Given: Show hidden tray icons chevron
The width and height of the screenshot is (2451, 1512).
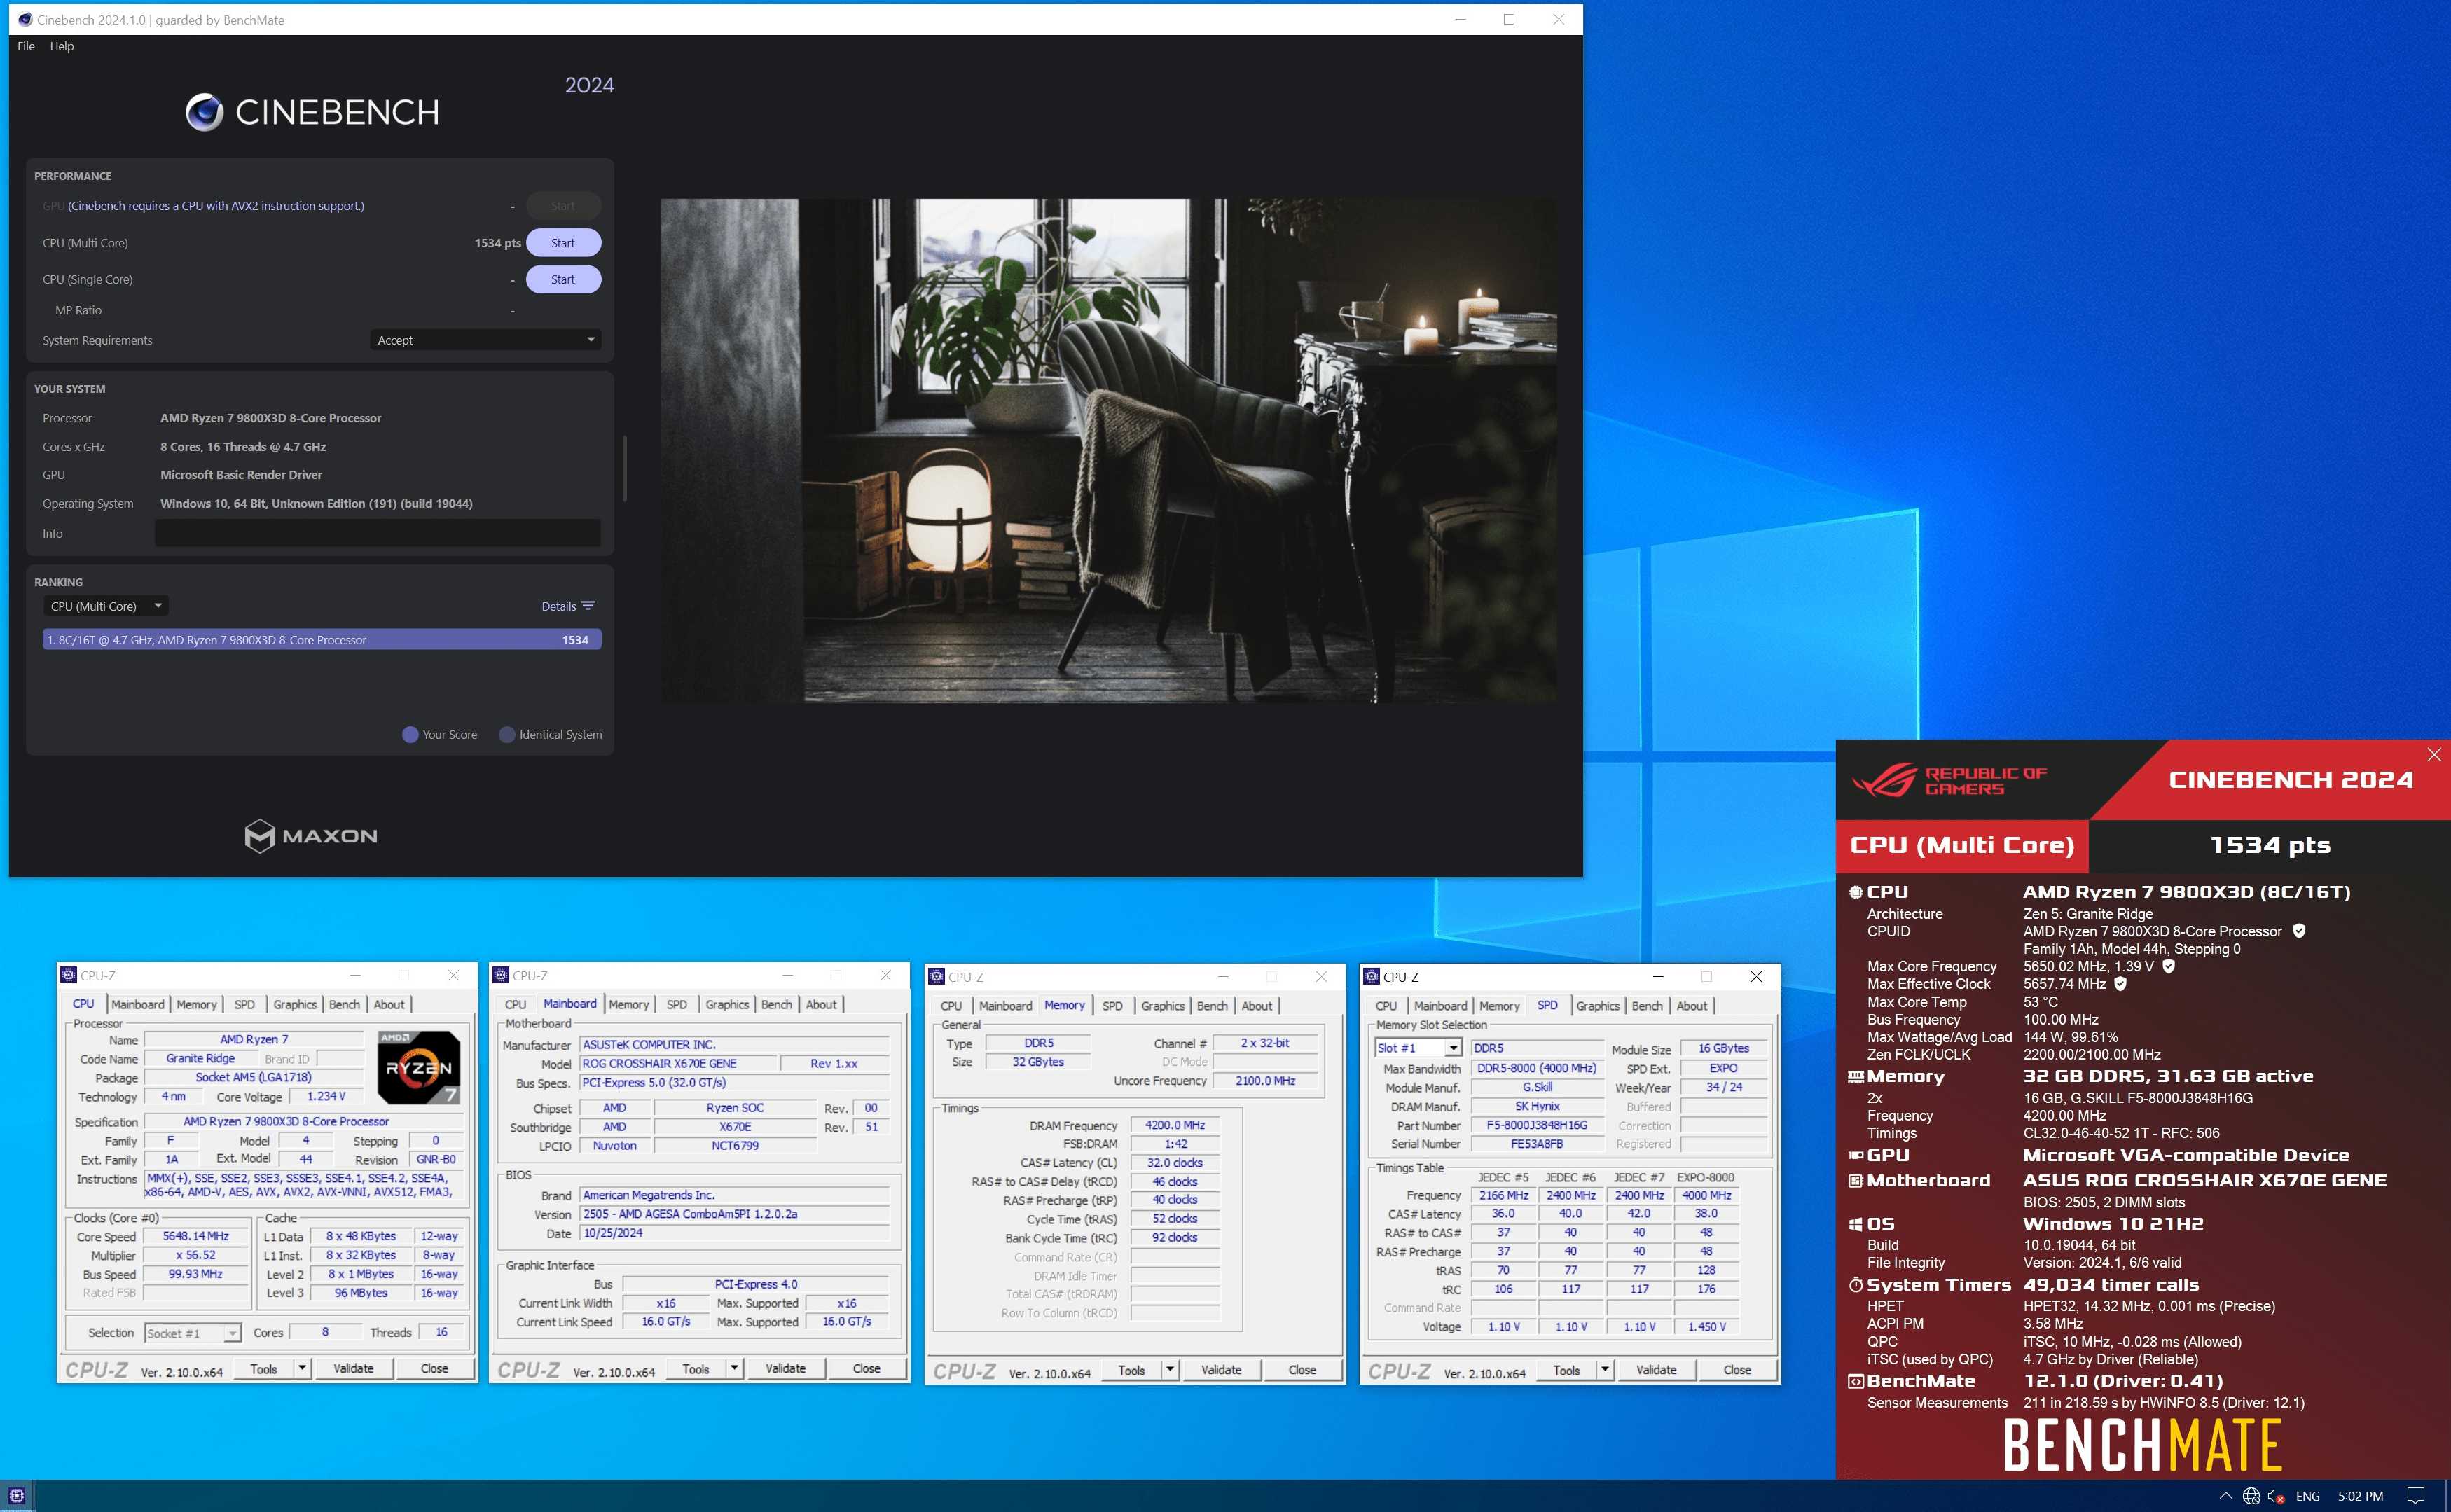Looking at the screenshot, I should pyautogui.click(x=2225, y=1496).
